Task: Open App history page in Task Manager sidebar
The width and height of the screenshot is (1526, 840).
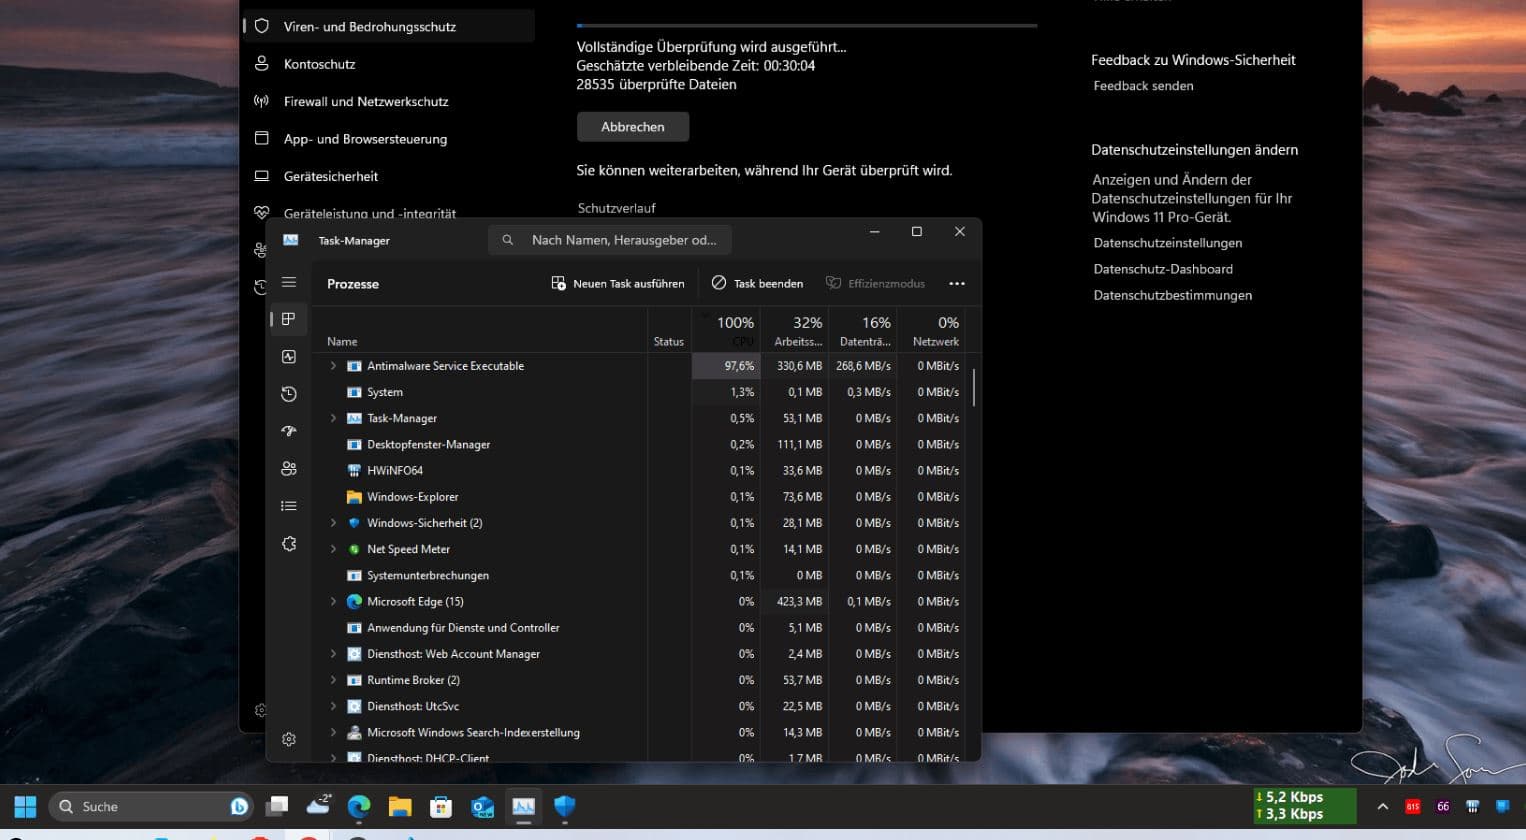Action: pyautogui.click(x=289, y=394)
